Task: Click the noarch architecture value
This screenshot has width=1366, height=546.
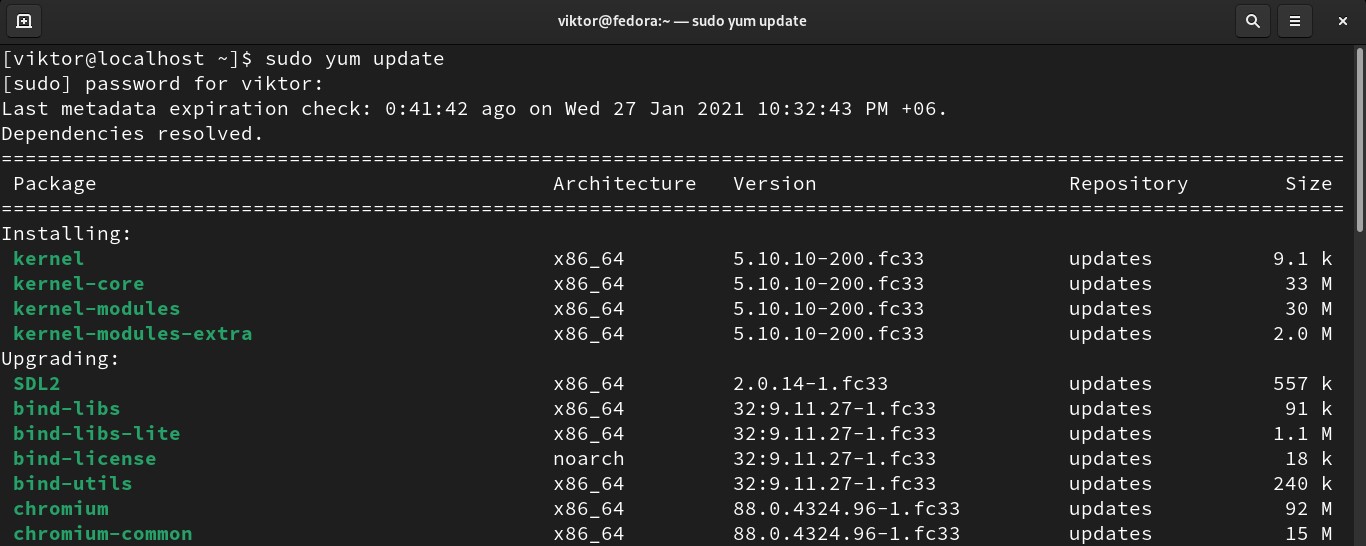Action: coord(588,459)
